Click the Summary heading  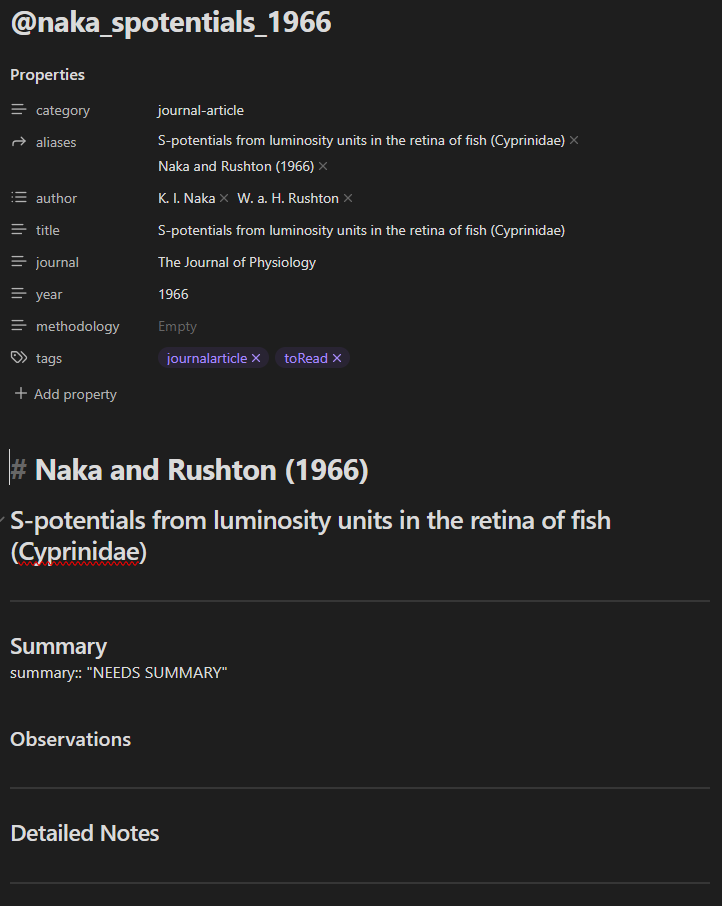click(x=58, y=646)
